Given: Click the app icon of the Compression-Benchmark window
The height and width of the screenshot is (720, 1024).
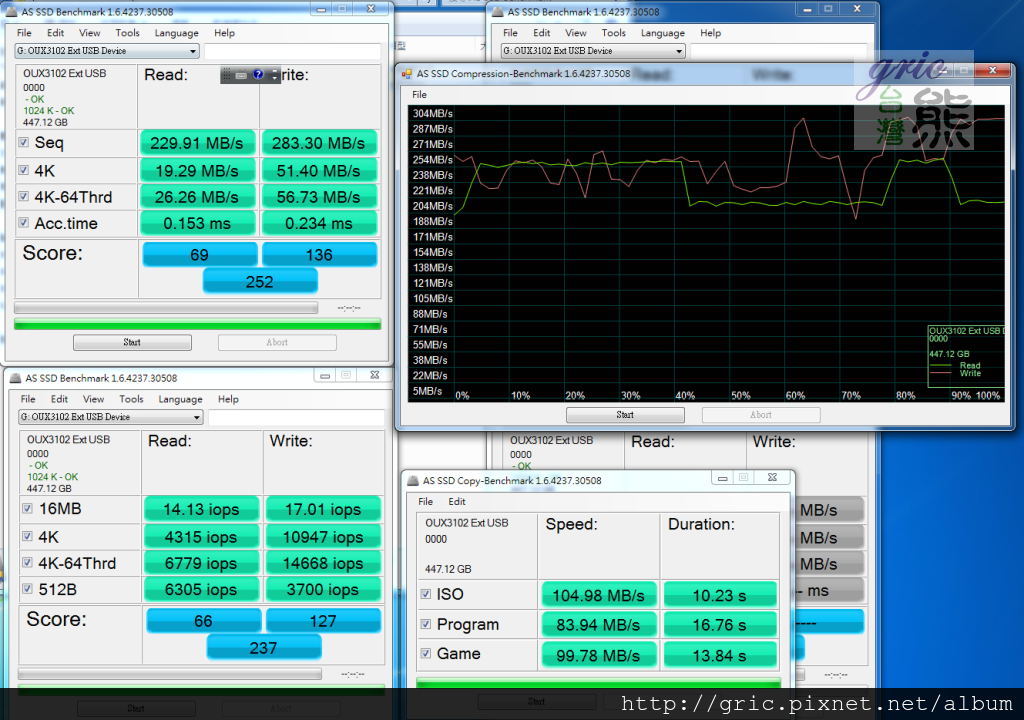Looking at the screenshot, I should 407,74.
